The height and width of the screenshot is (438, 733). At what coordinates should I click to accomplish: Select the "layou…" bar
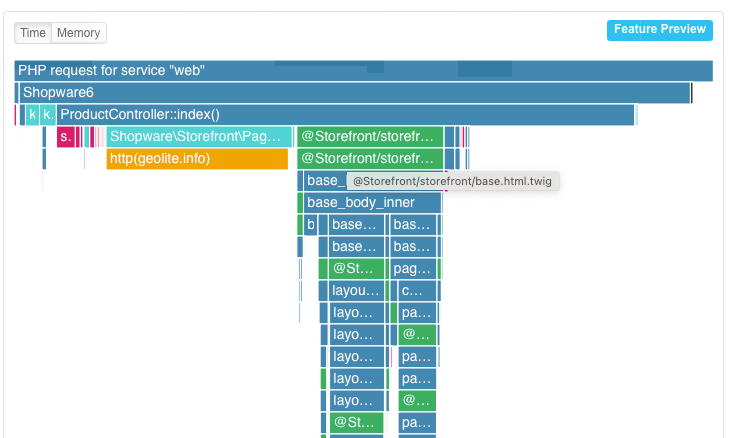(356, 290)
